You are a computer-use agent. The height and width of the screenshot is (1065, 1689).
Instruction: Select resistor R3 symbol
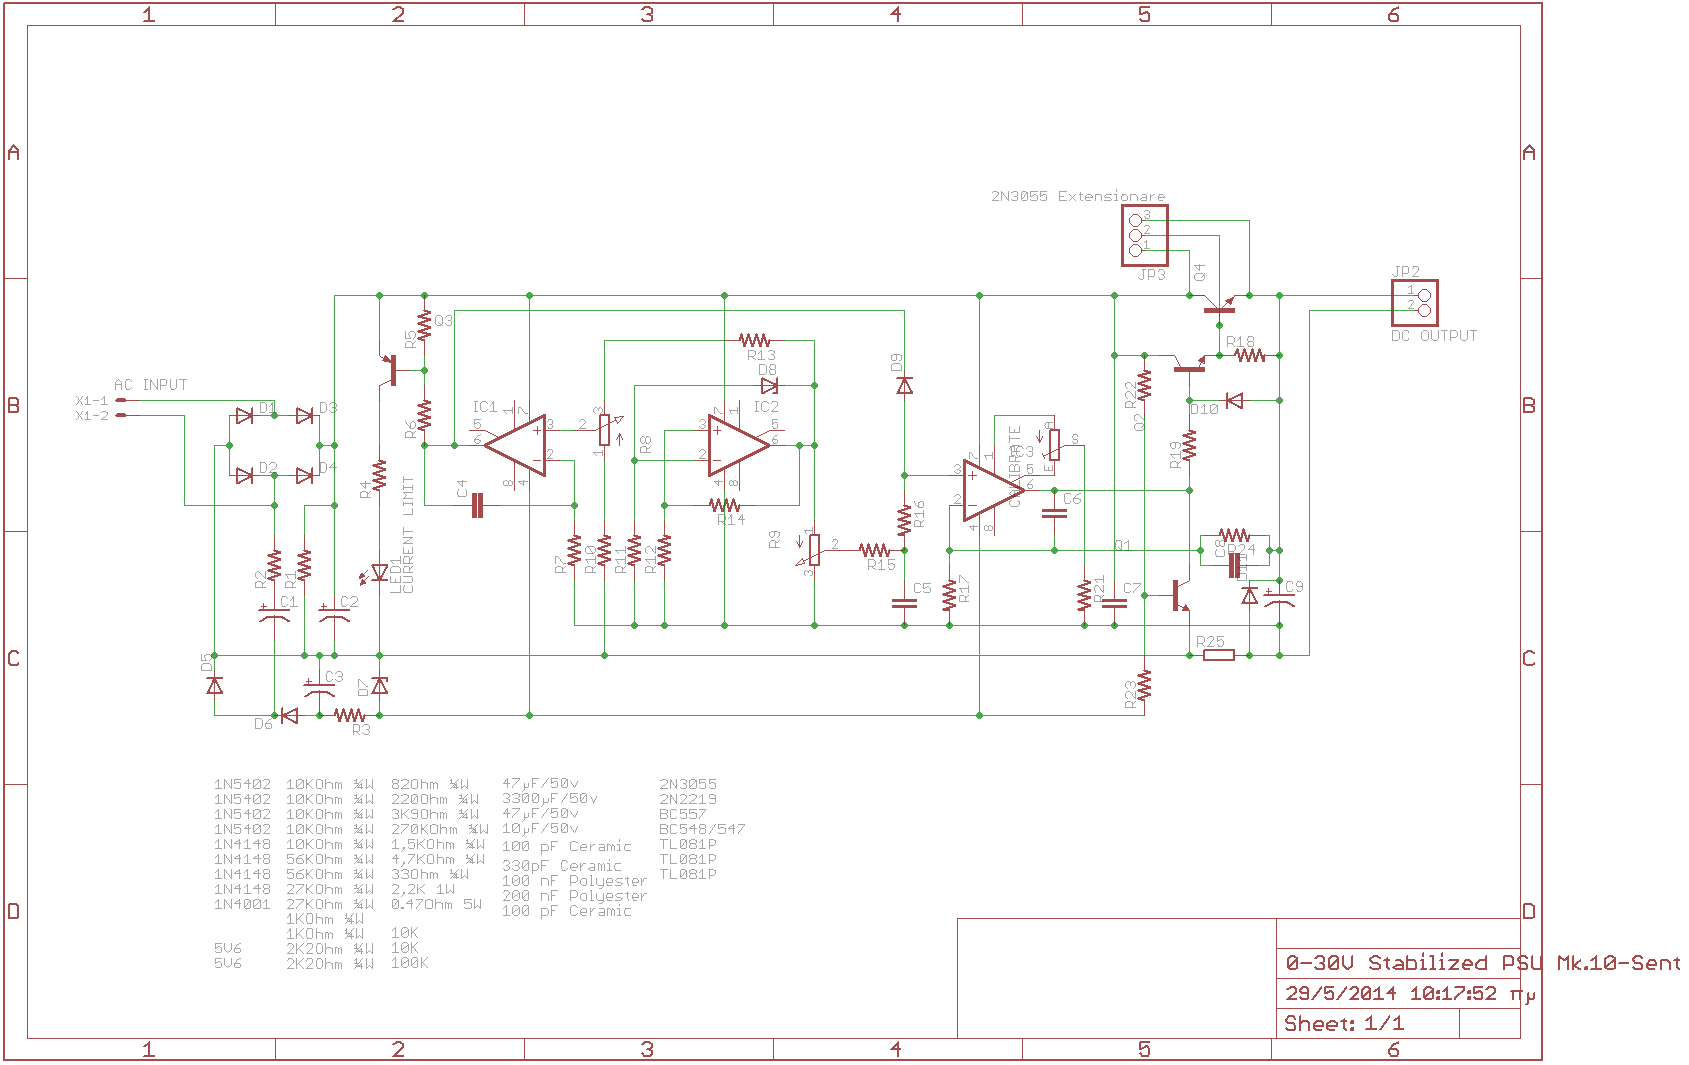(349, 715)
